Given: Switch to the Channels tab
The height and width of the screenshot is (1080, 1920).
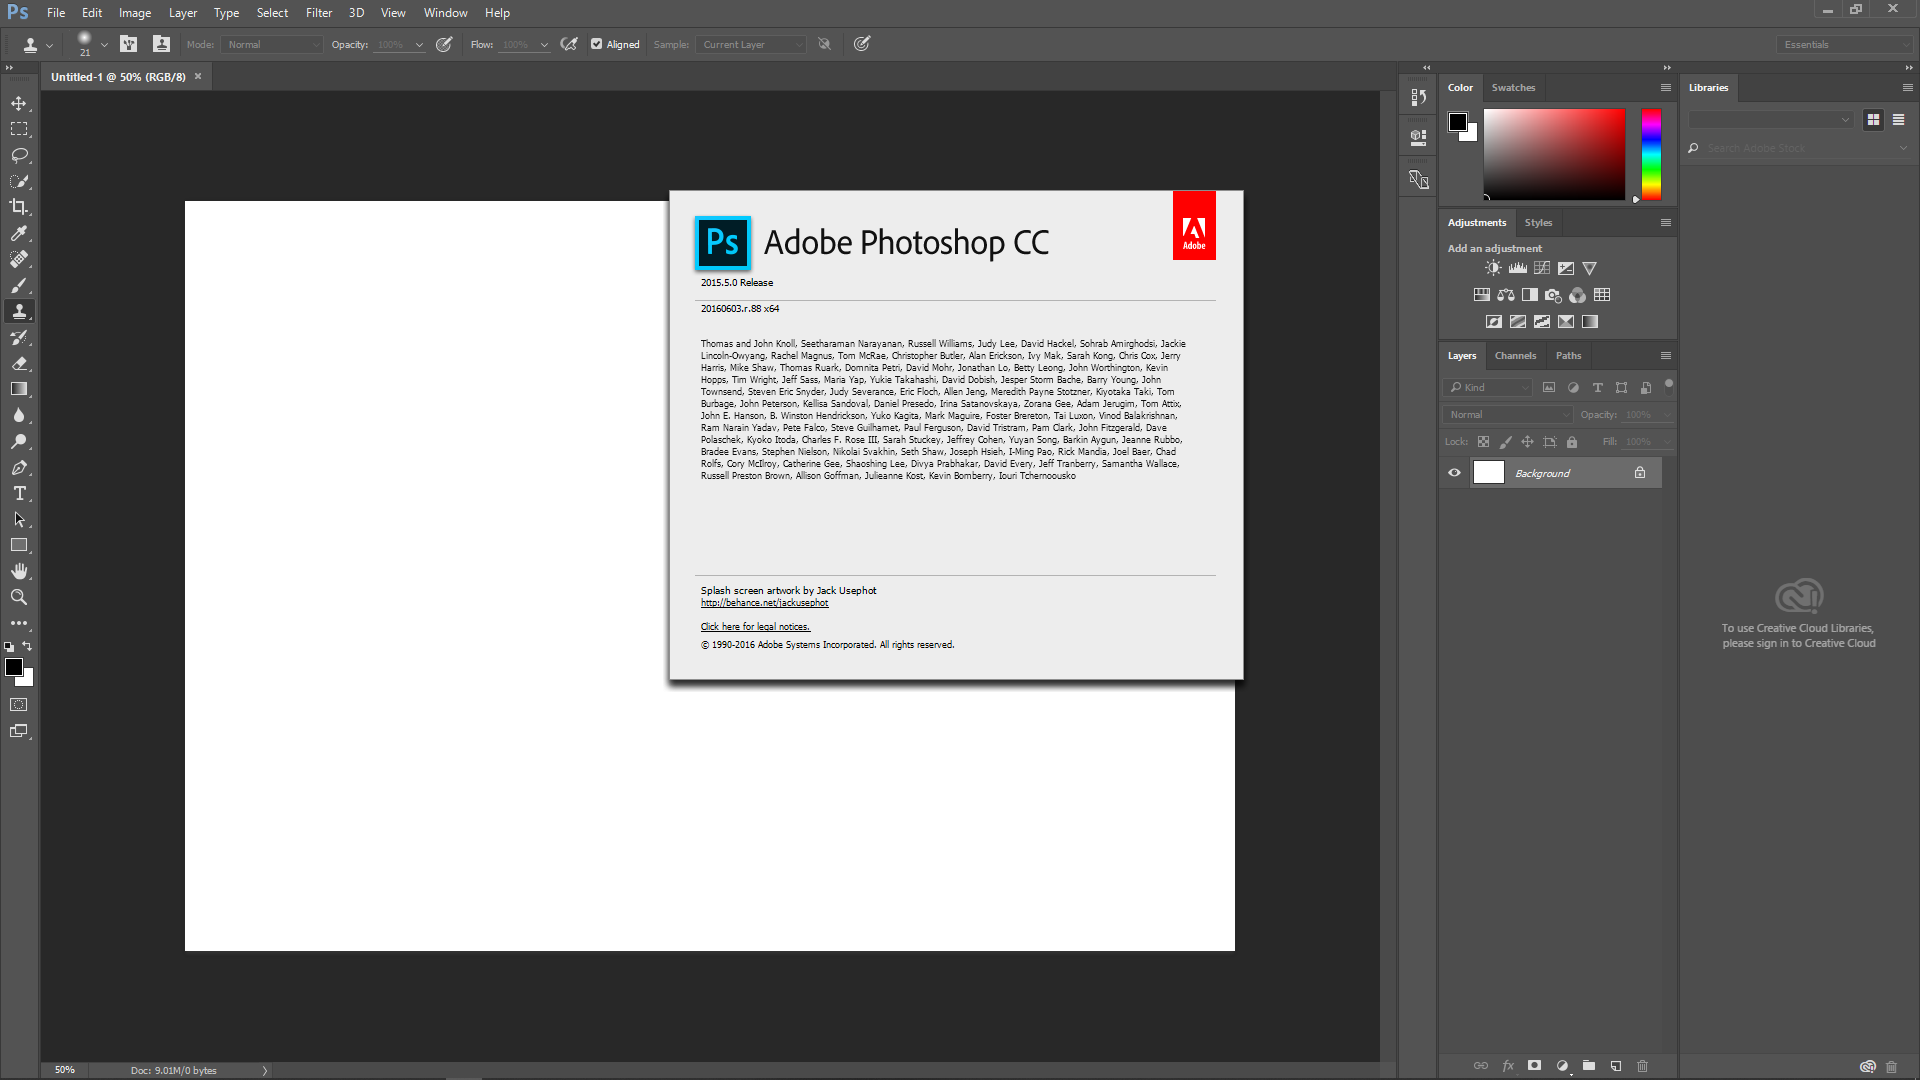Looking at the screenshot, I should pyautogui.click(x=1515, y=356).
